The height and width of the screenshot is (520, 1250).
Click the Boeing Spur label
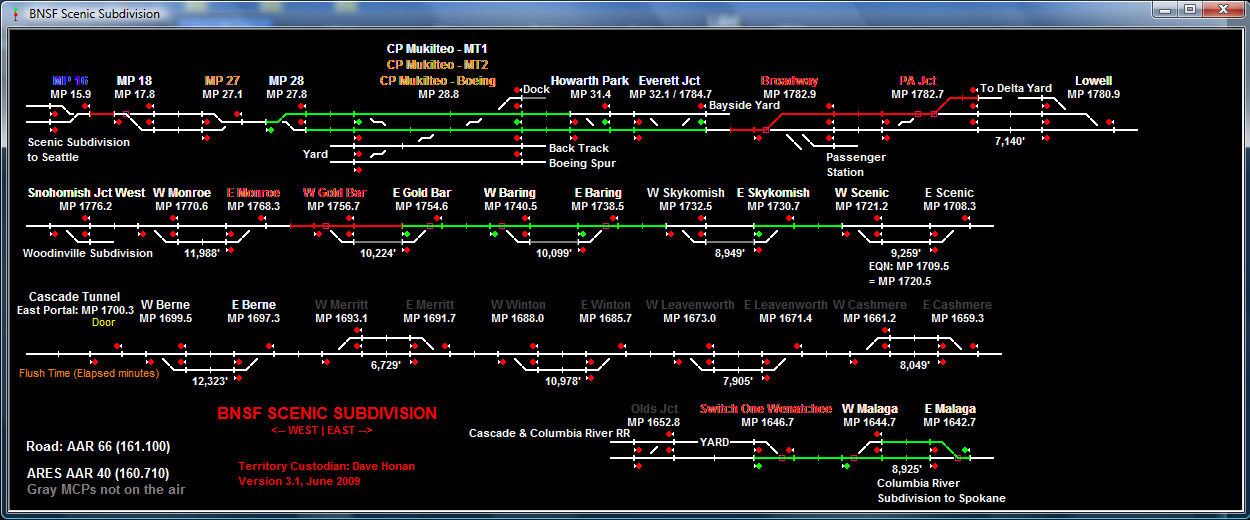(583, 163)
